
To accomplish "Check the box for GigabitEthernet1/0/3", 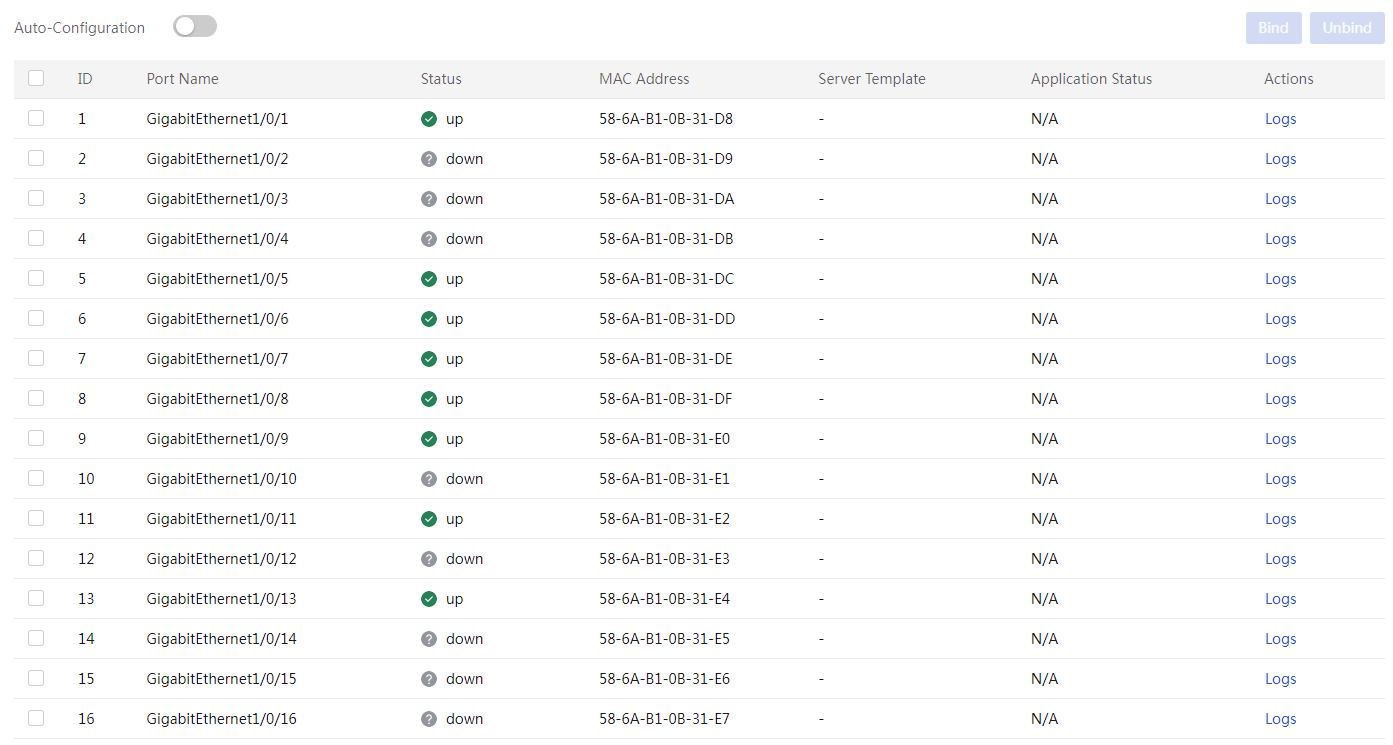I will [x=36, y=198].
